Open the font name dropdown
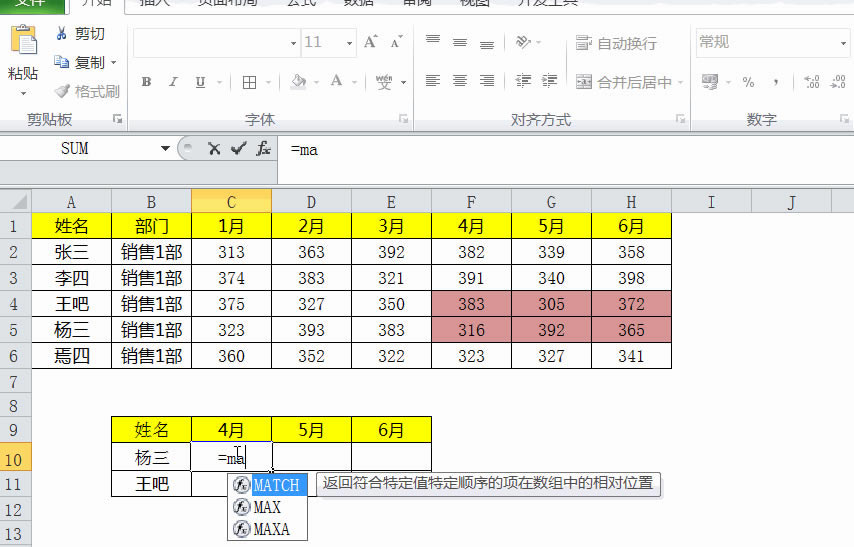 click(x=293, y=43)
